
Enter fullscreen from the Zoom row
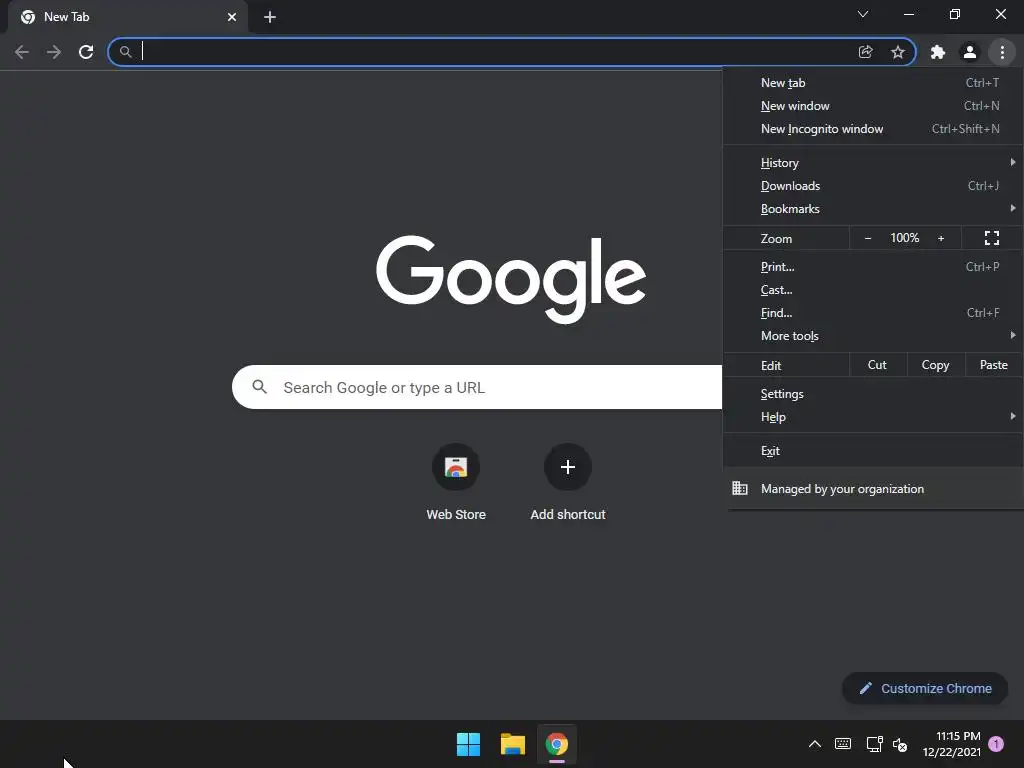click(991, 238)
